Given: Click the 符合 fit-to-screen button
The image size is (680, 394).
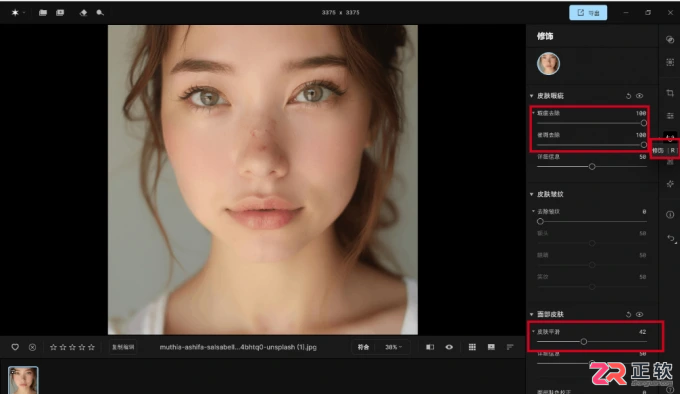Looking at the screenshot, I should tap(363, 347).
